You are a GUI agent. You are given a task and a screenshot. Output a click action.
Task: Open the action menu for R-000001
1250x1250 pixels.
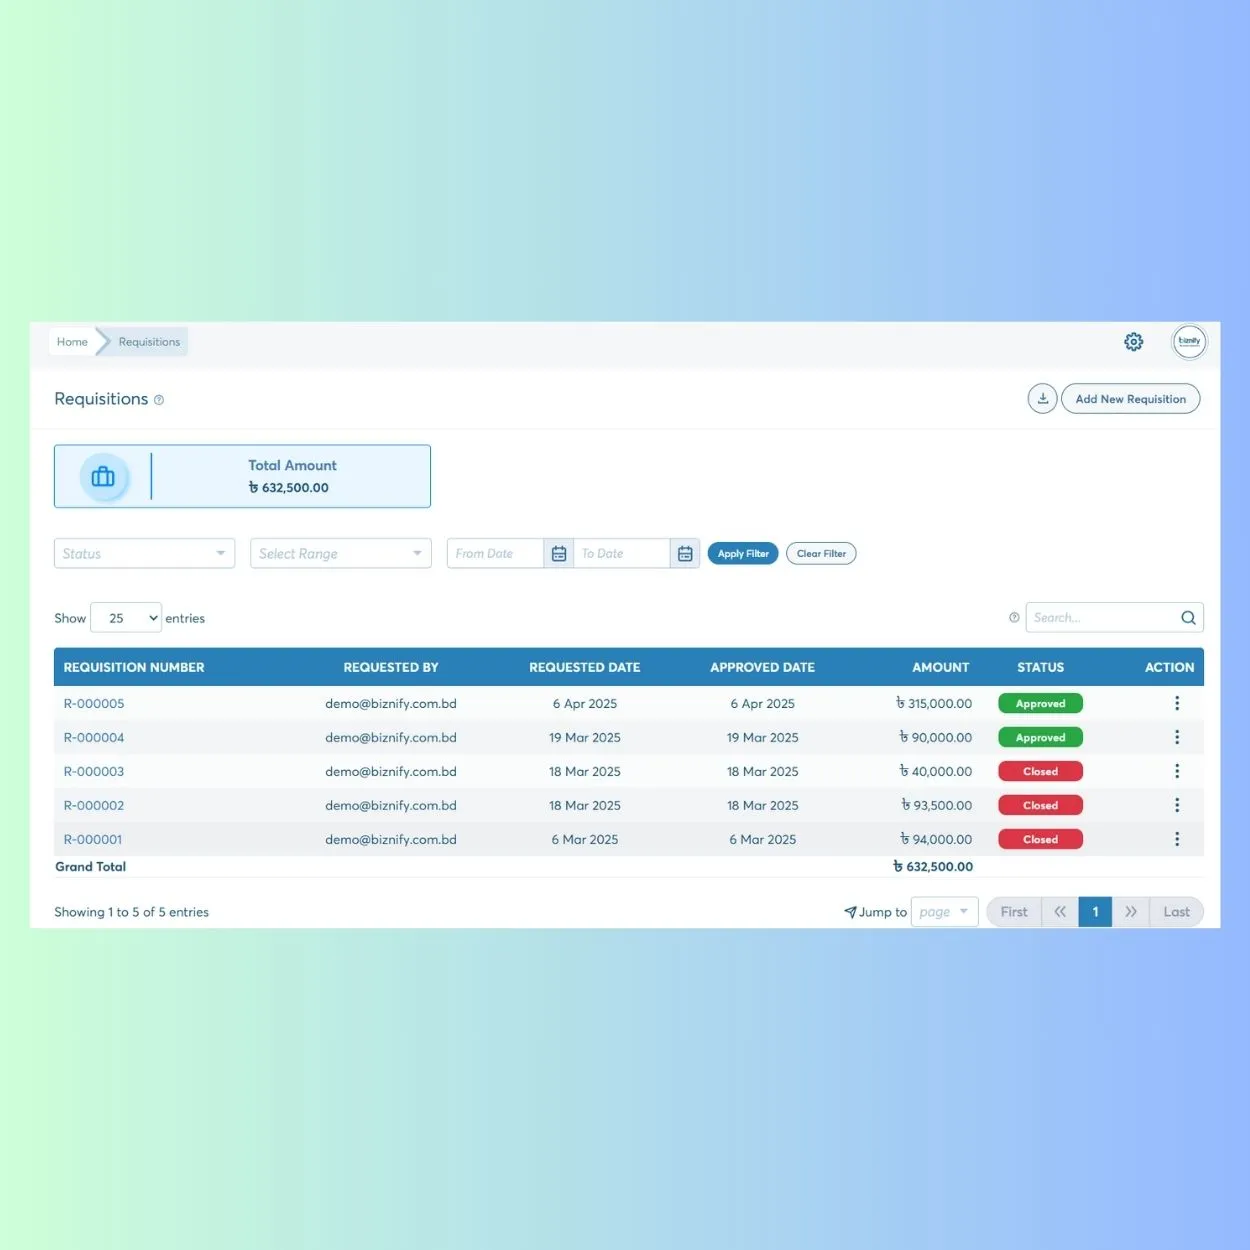(1177, 839)
